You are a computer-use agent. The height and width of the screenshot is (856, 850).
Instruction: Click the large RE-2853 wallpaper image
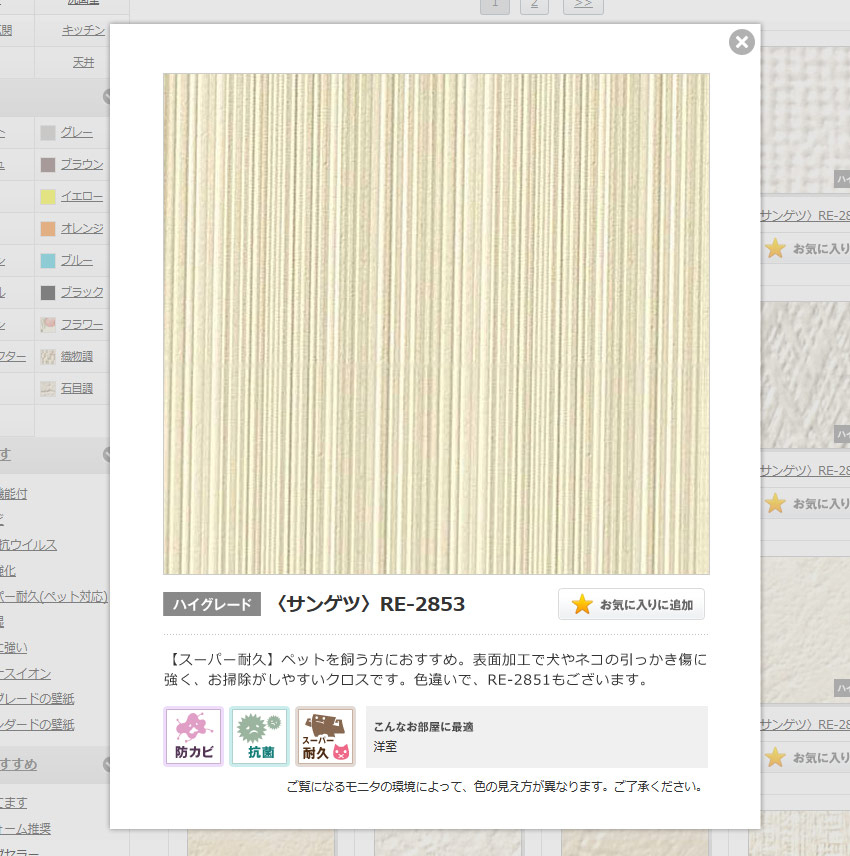(x=436, y=324)
